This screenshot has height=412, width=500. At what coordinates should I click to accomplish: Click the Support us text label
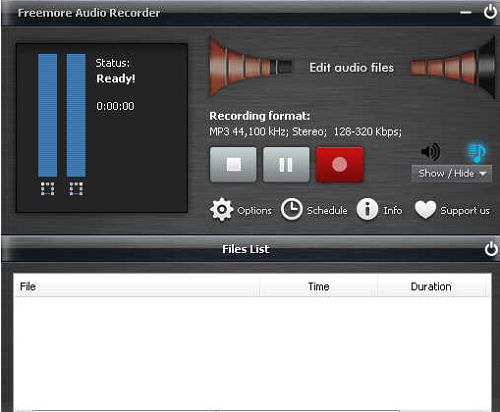point(465,211)
